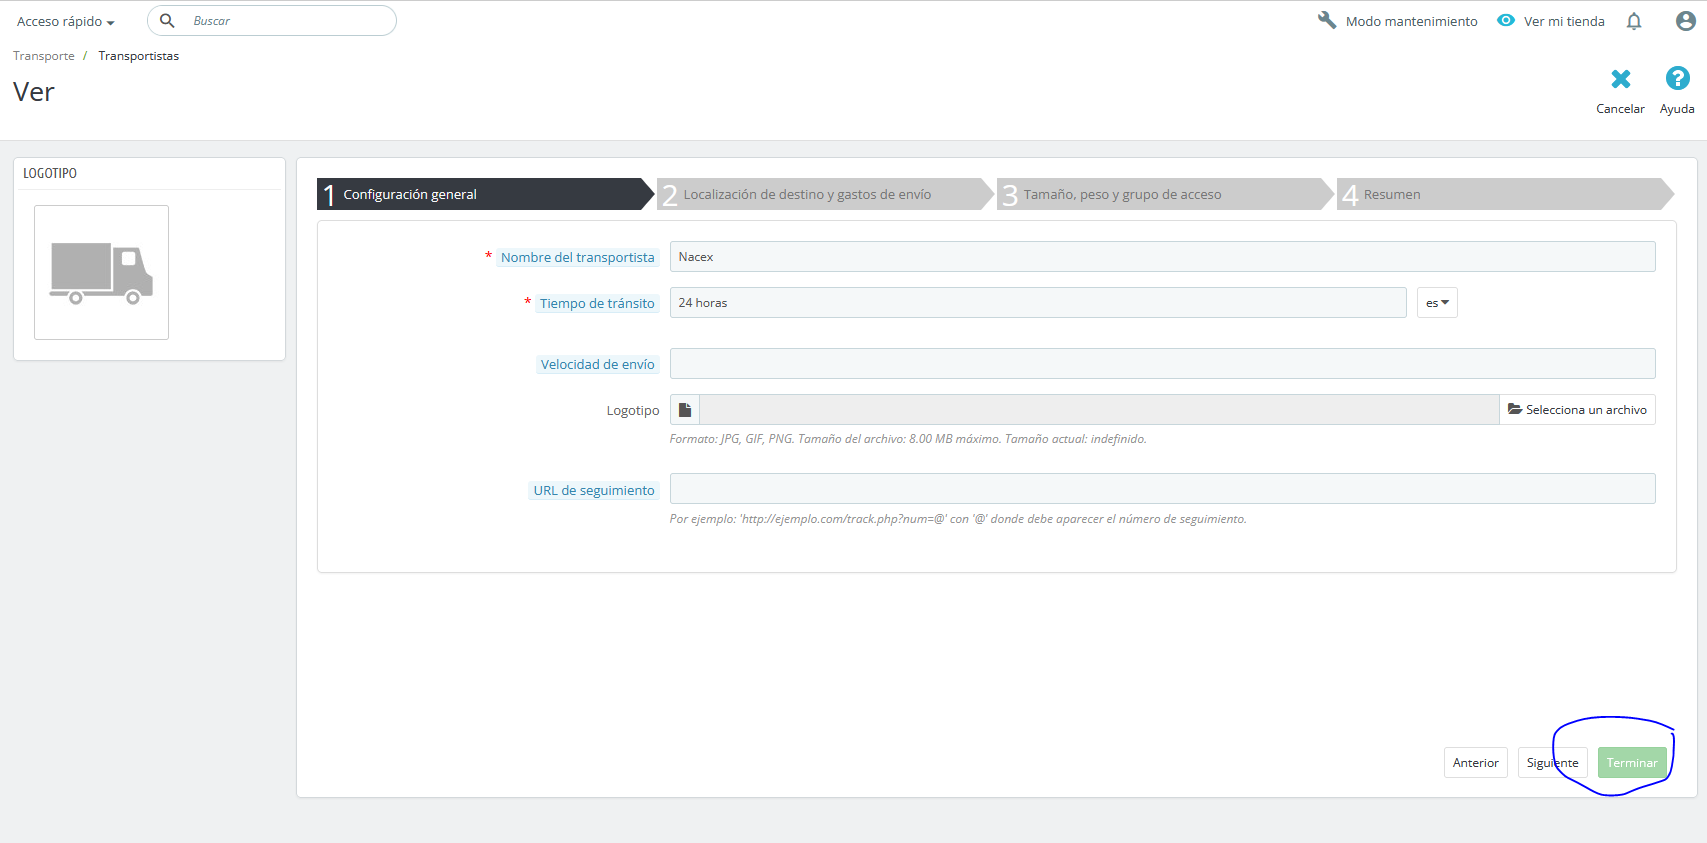Open the notifications bell
The width and height of the screenshot is (1707, 843).
coord(1634,21)
